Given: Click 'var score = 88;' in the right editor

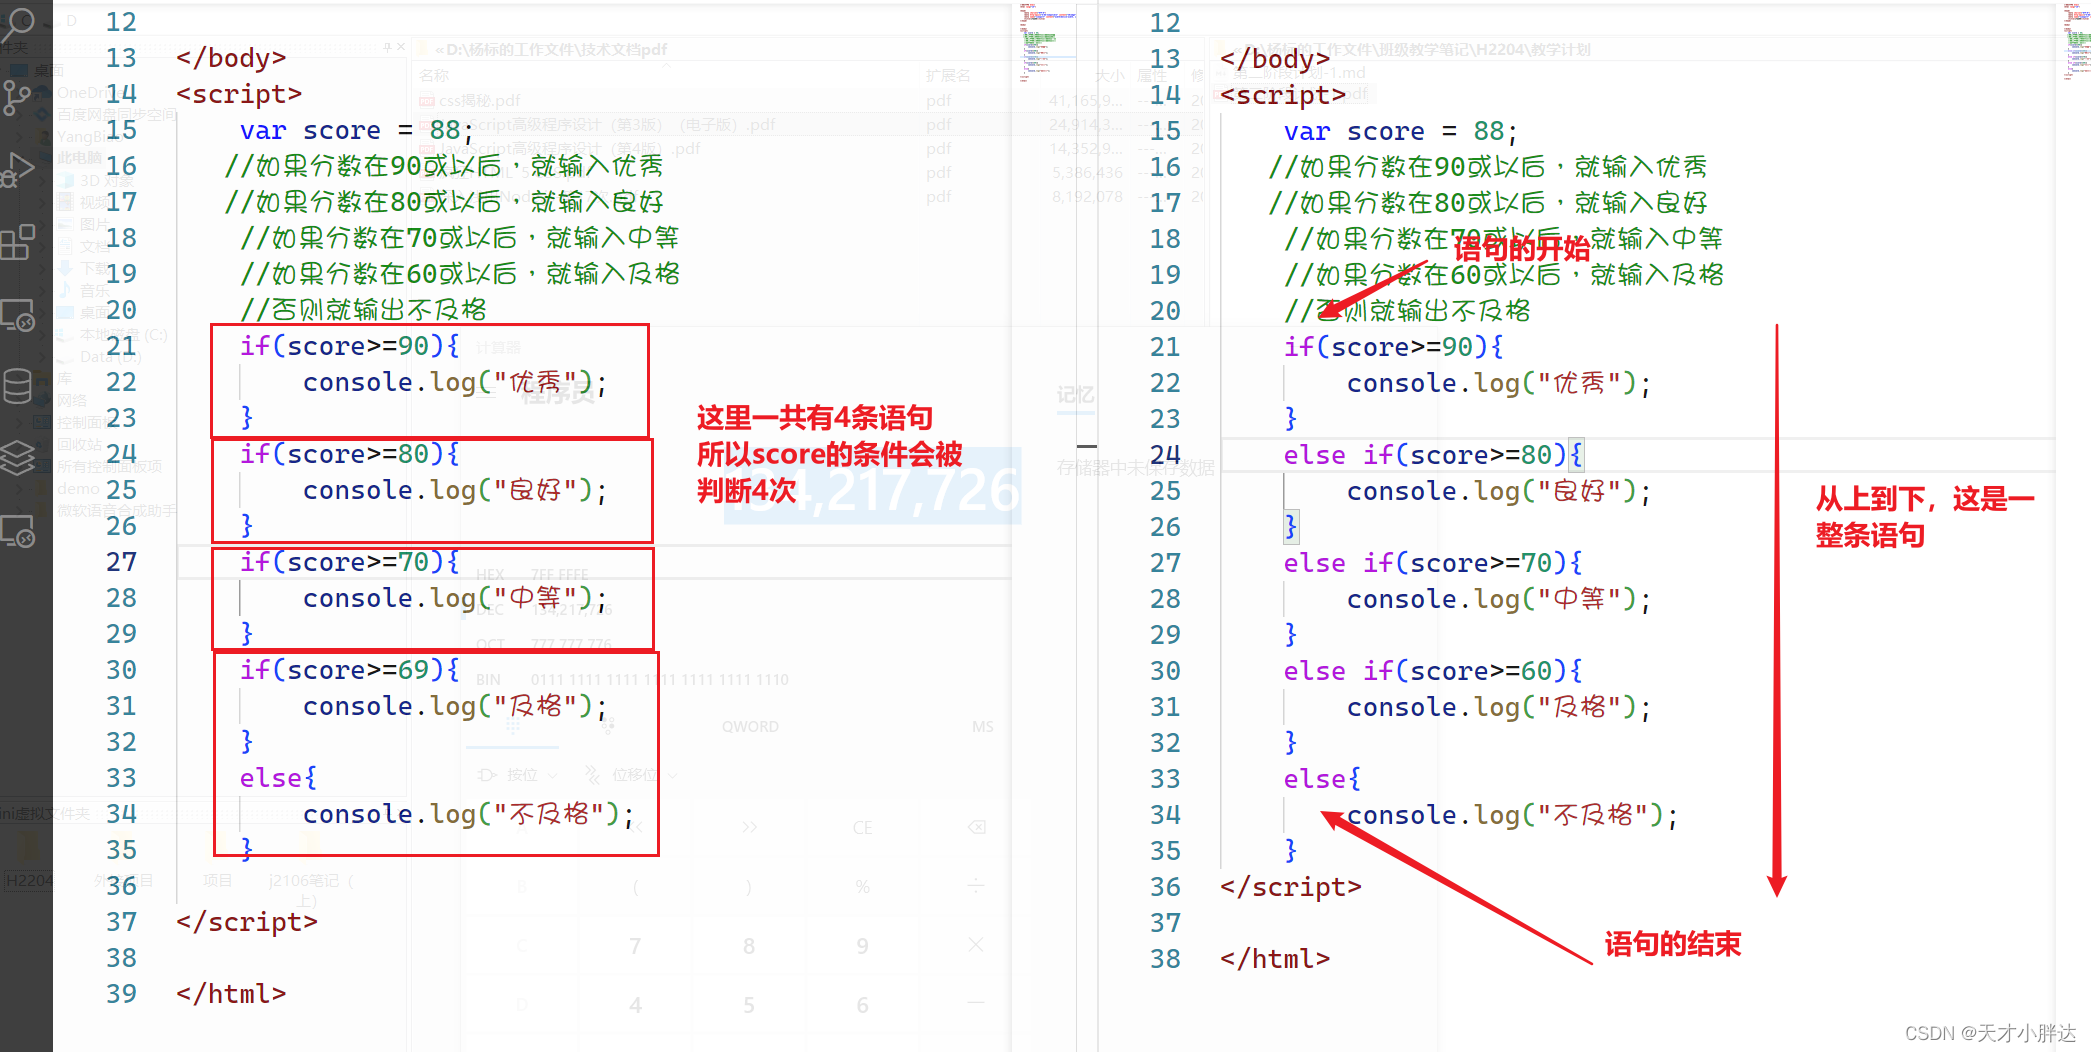Looking at the screenshot, I should [x=1400, y=131].
